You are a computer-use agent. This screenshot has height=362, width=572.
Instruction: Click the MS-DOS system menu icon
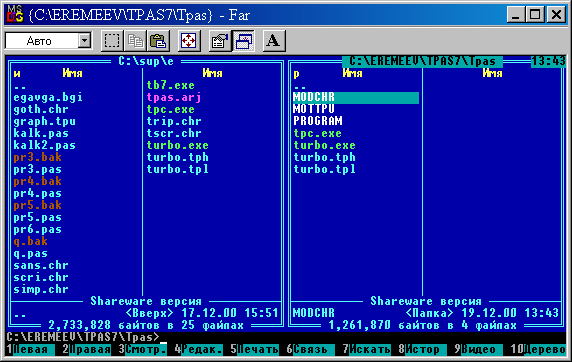pyautogui.click(x=15, y=15)
